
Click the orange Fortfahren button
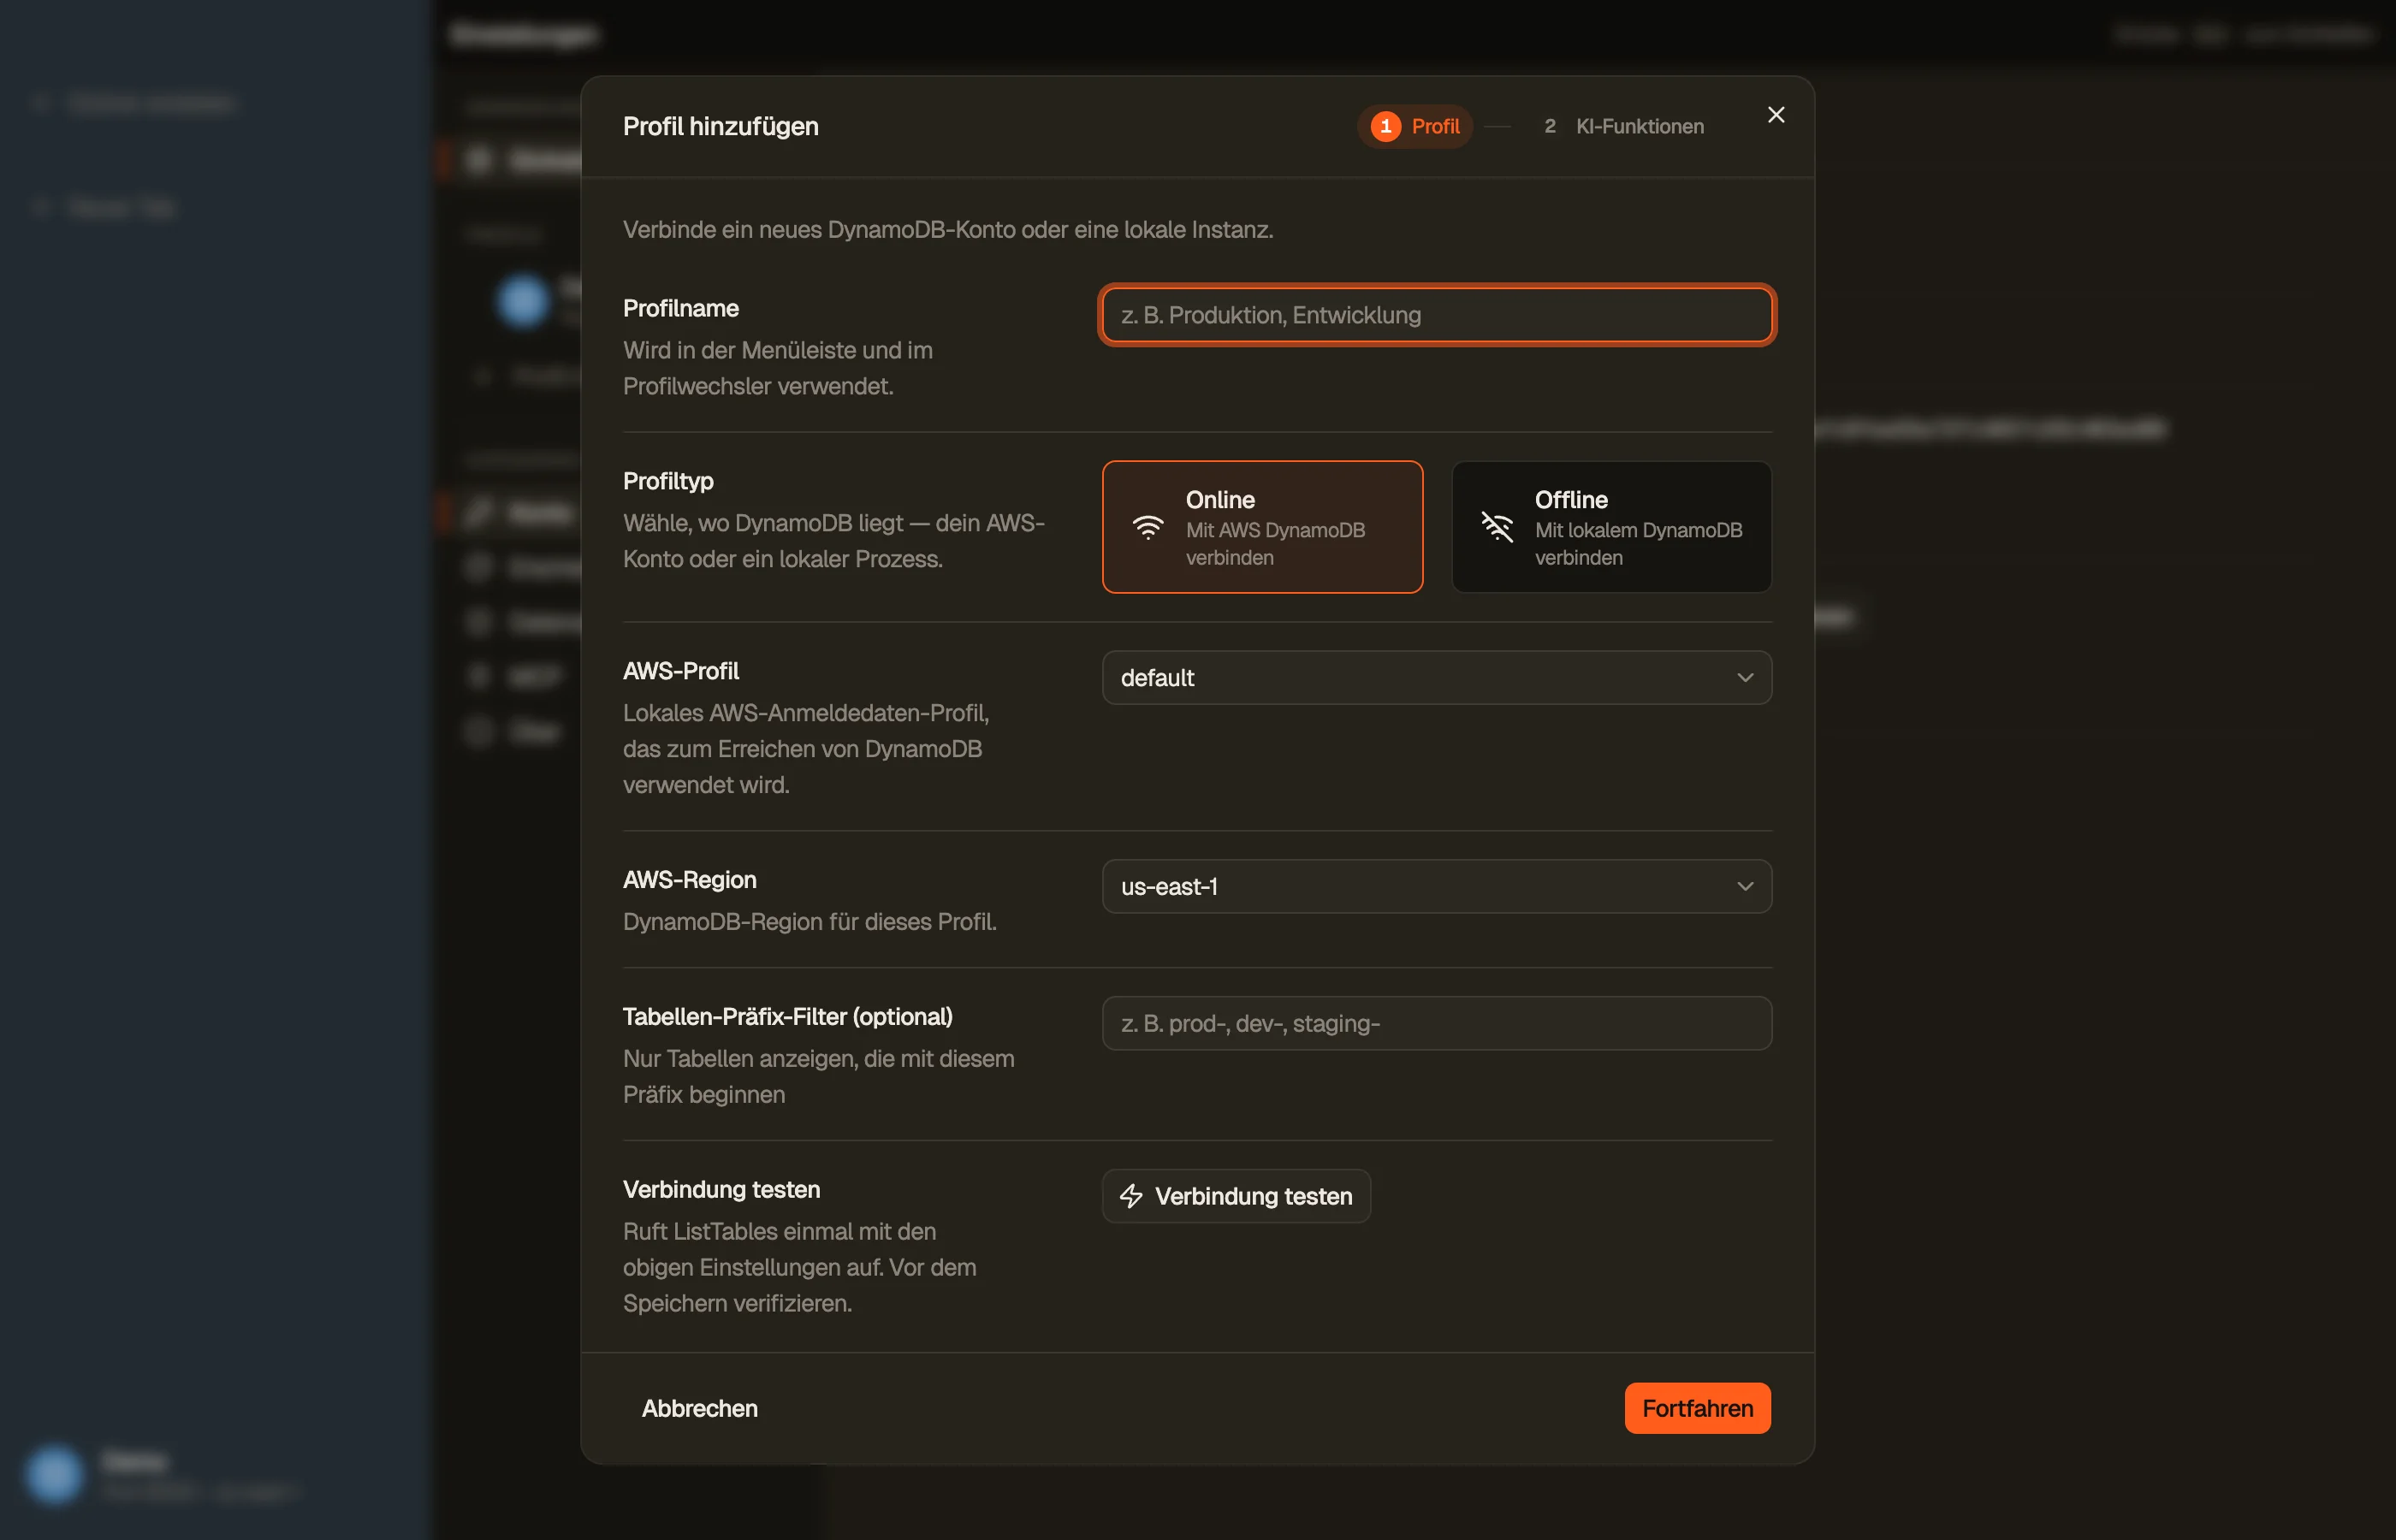pyautogui.click(x=1697, y=1408)
